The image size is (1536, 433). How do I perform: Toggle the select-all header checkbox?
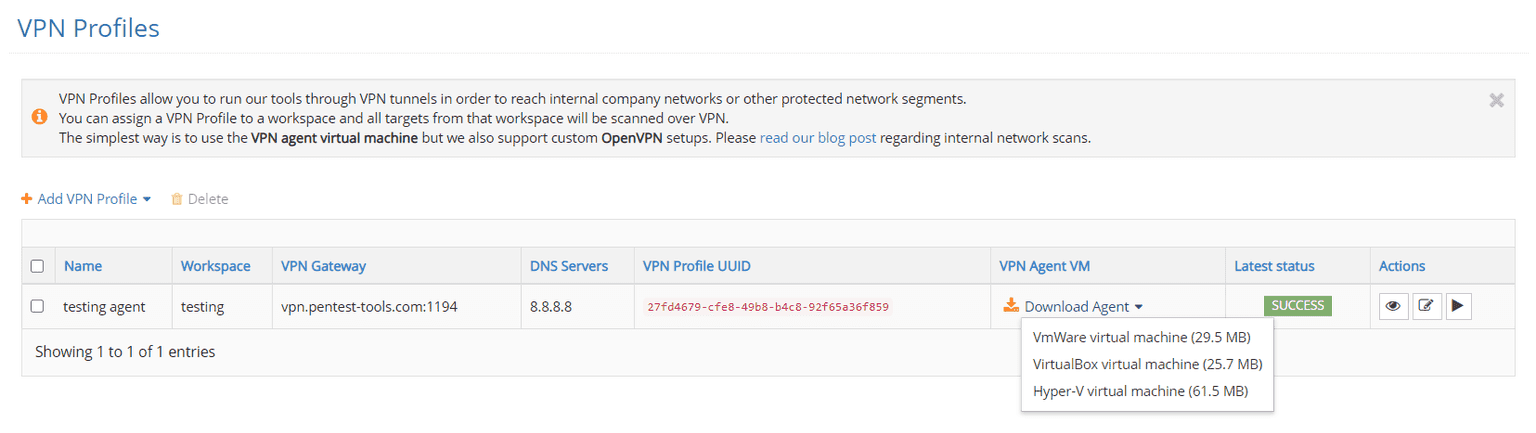point(37,266)
